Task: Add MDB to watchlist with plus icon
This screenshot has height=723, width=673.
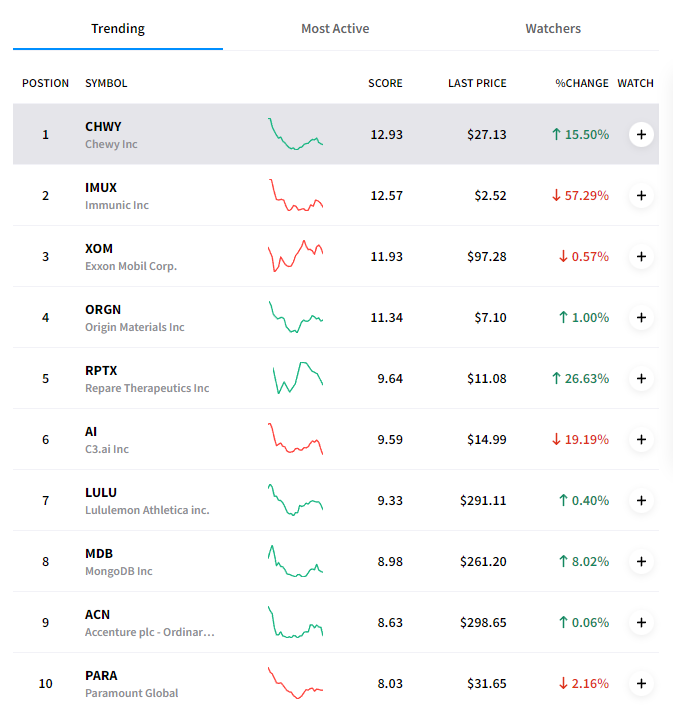Action: (x=641, y=562)
